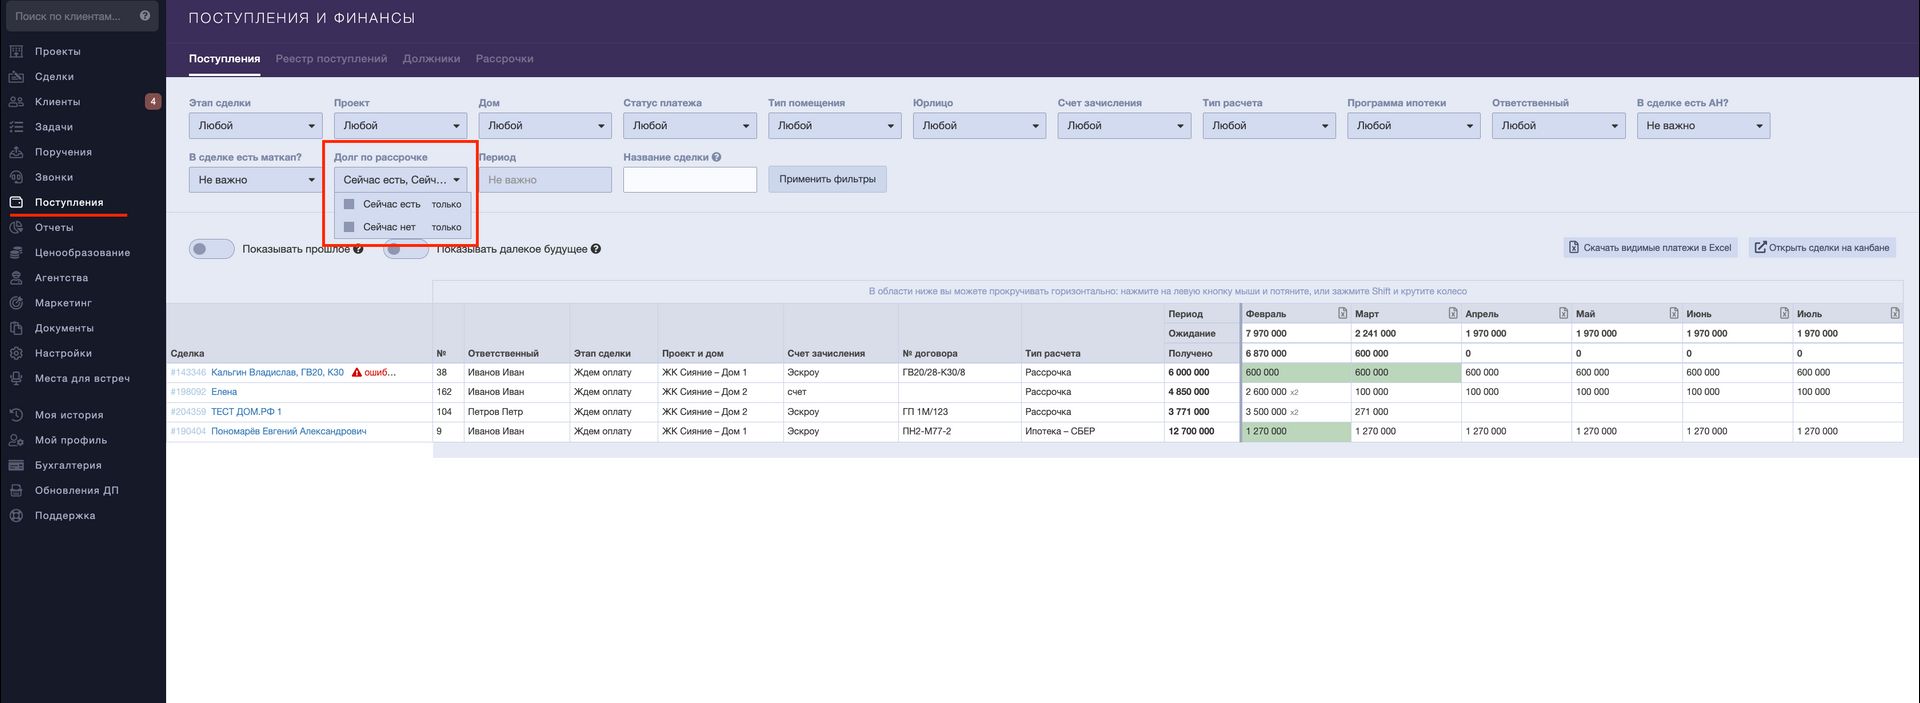Click the Период field showing Не важно
The width and height of the screenshot is (1920, 703).
coord(545,179)
